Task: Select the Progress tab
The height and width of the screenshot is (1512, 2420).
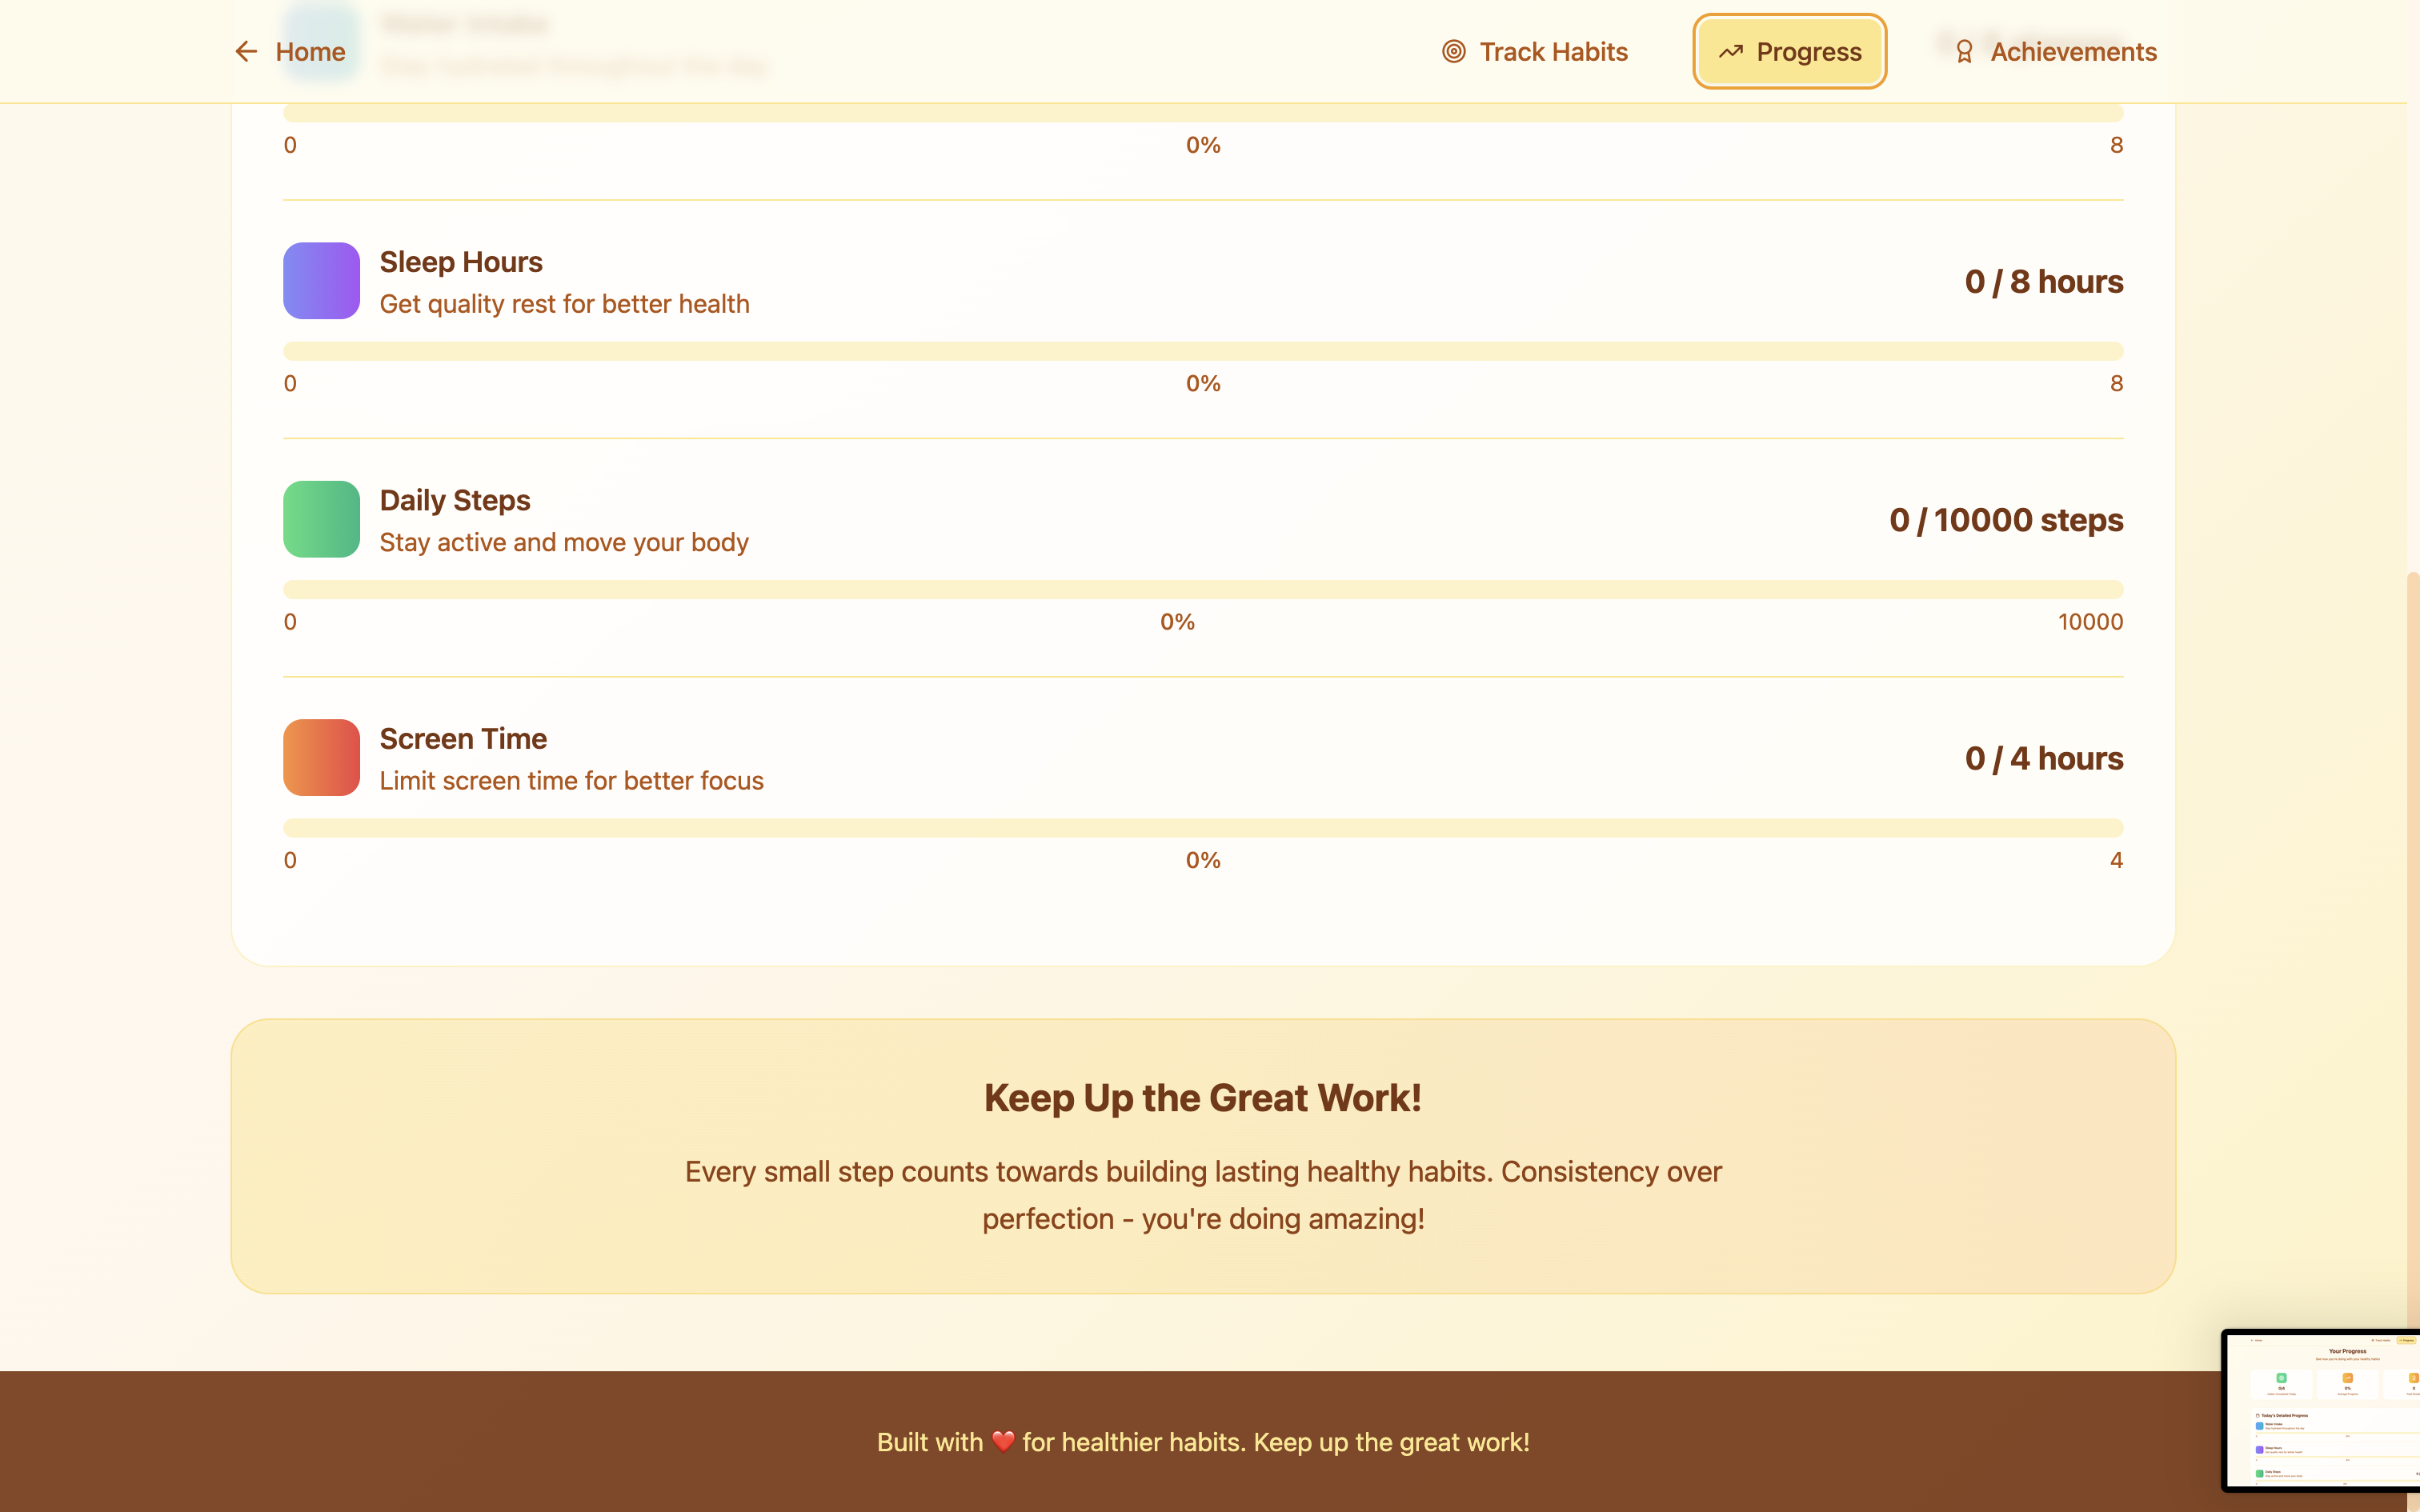Action: tap(1789, 52)
